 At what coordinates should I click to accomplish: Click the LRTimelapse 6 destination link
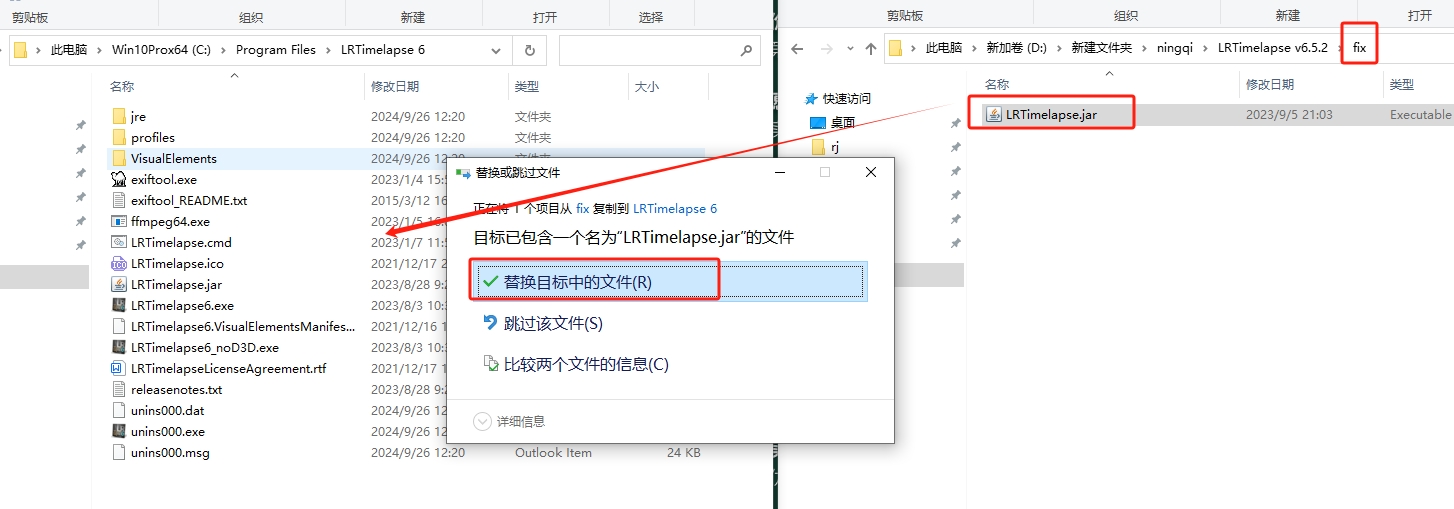(x=675, y=208)
